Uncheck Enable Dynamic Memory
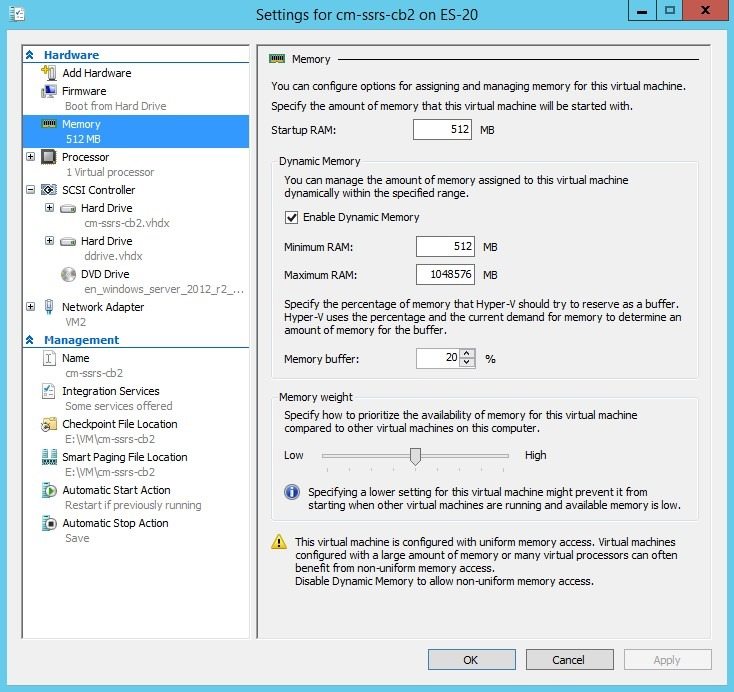This screenshot has height=692, width=734. click(291, 217)
